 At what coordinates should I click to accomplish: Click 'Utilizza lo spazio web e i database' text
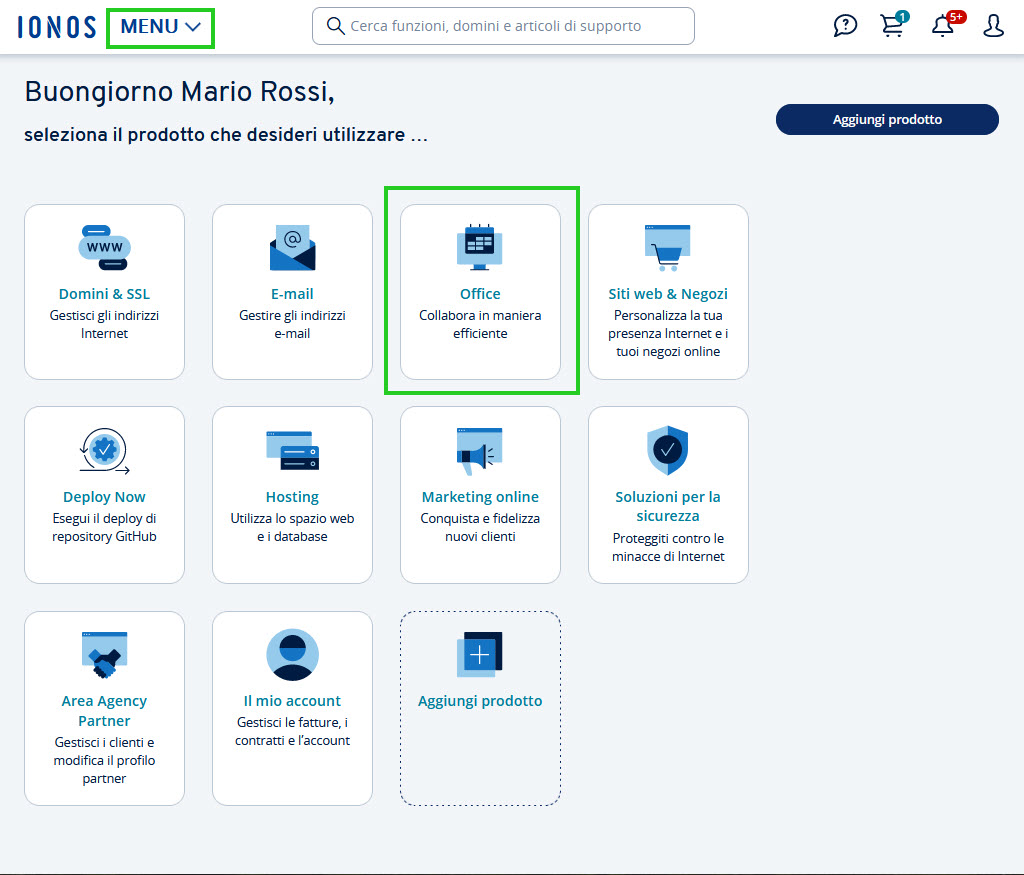[293, 528]
